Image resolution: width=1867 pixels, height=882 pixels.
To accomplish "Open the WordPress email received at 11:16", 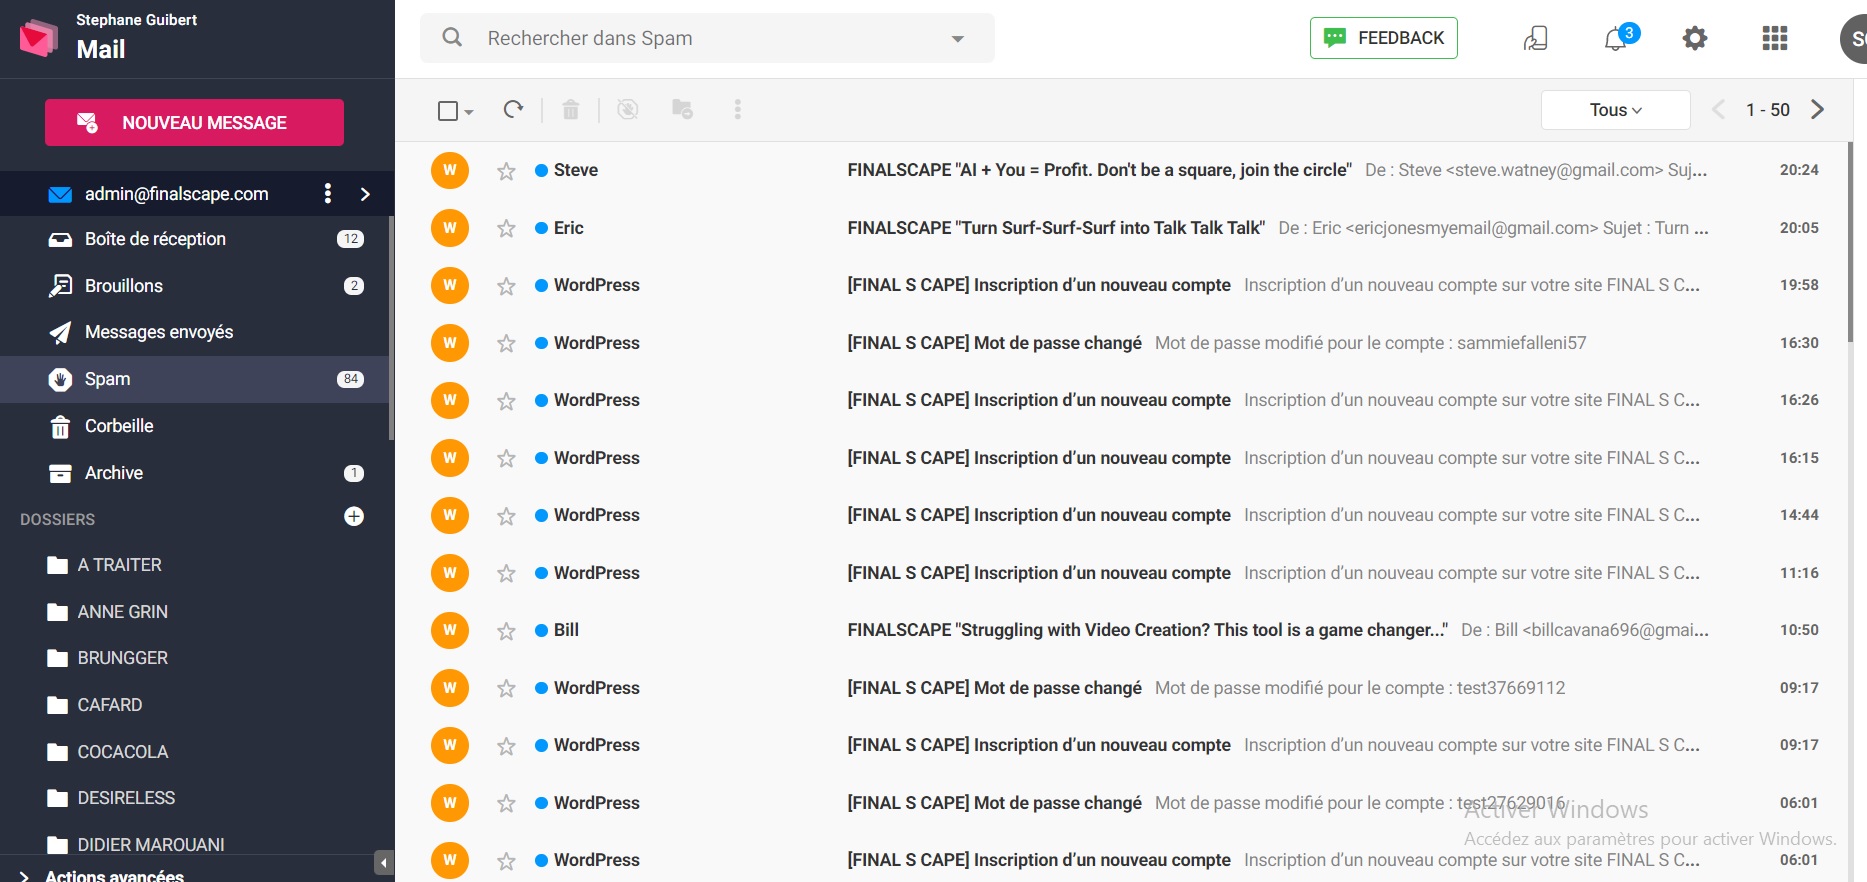I will 1121,573.
